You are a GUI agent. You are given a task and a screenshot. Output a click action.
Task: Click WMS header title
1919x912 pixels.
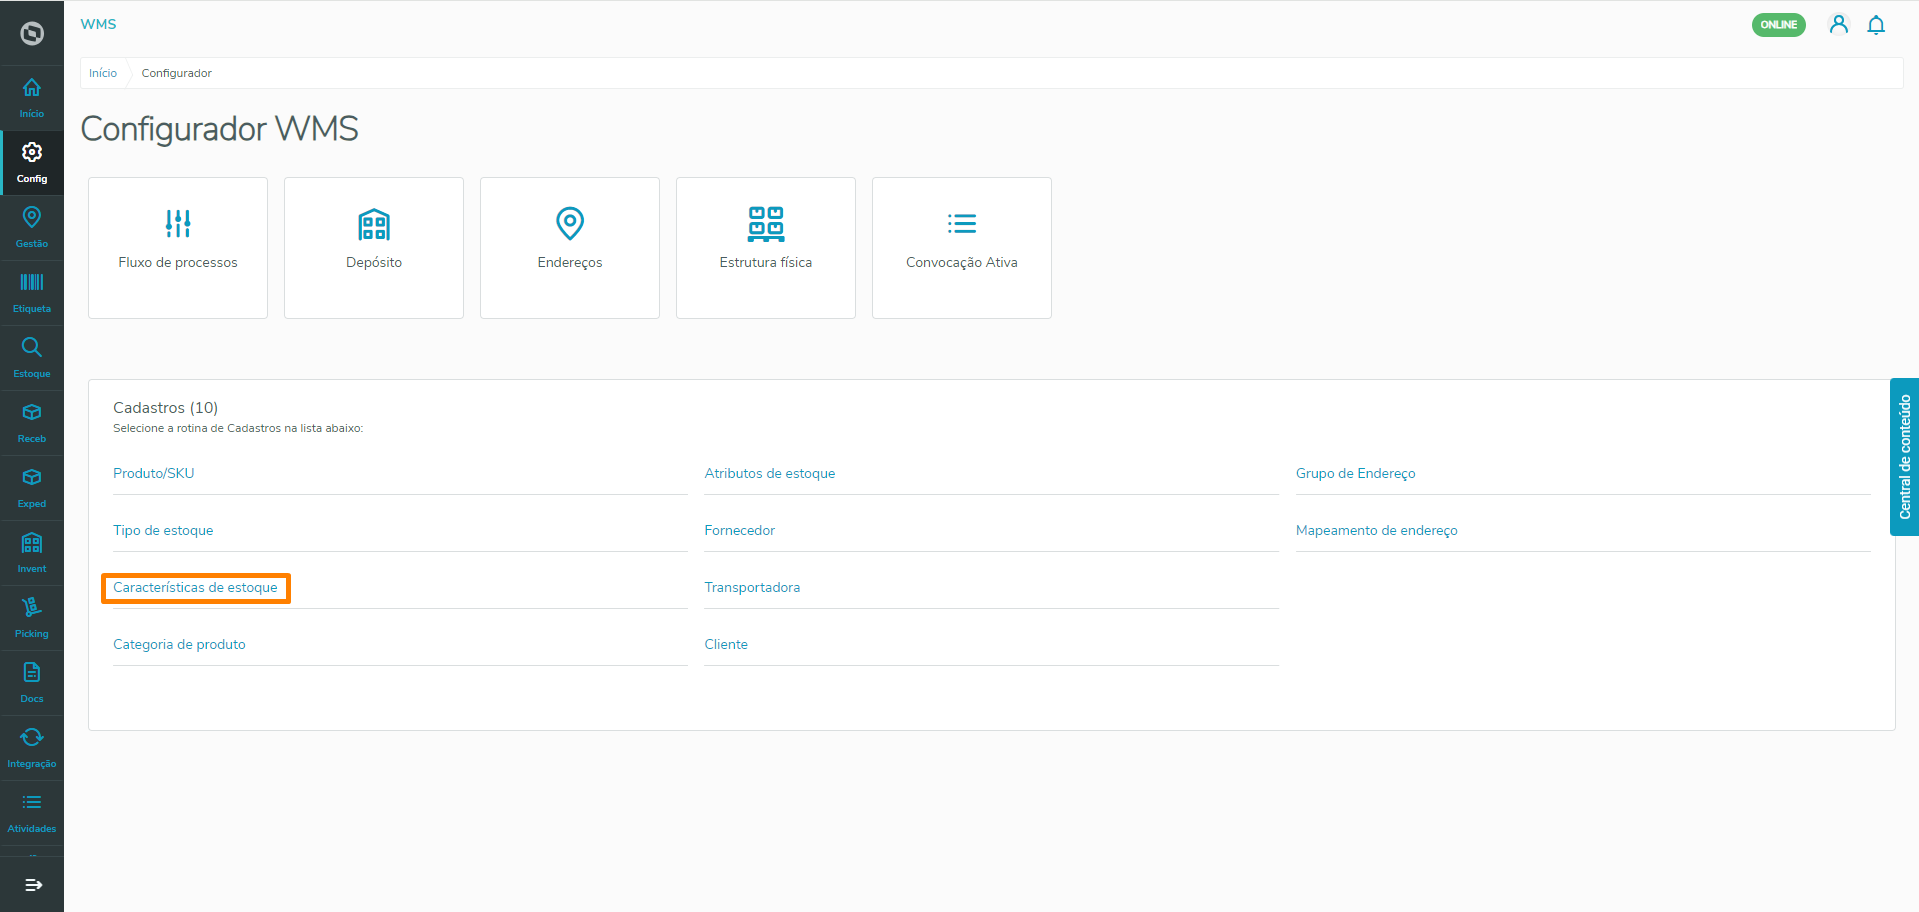(98, 24)
